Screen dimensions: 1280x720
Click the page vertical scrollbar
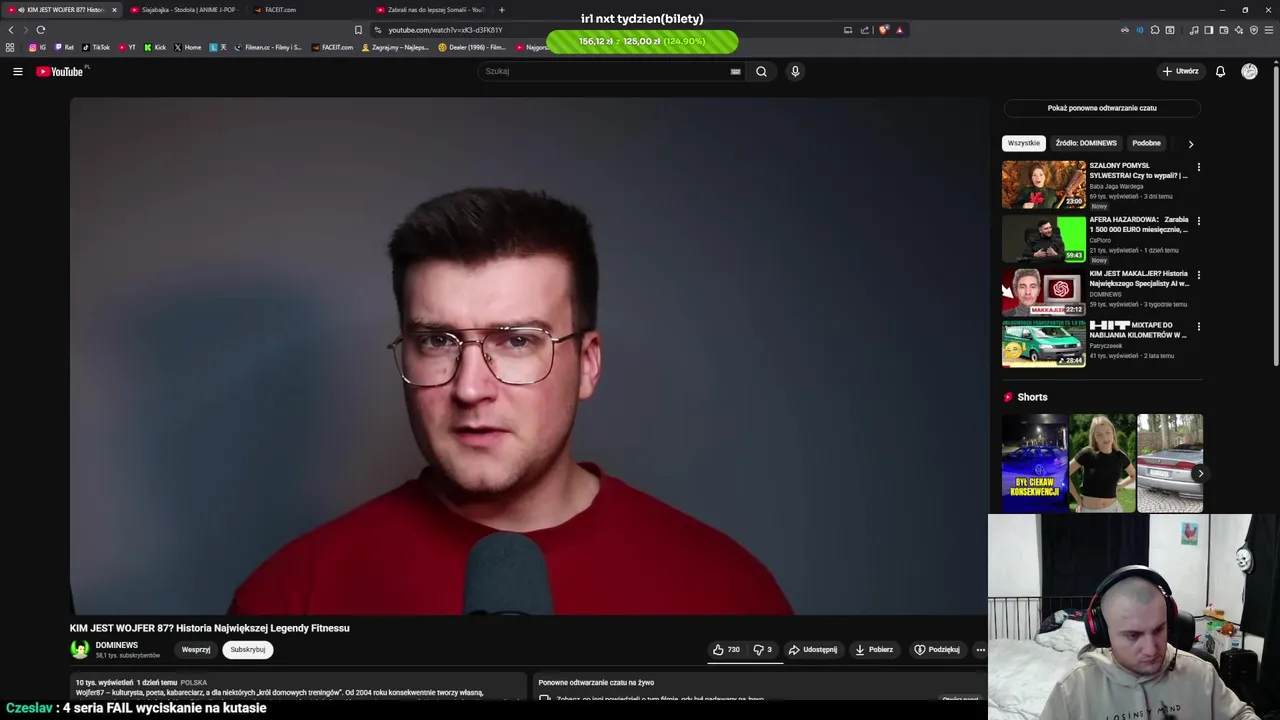tap(1276, 215)
